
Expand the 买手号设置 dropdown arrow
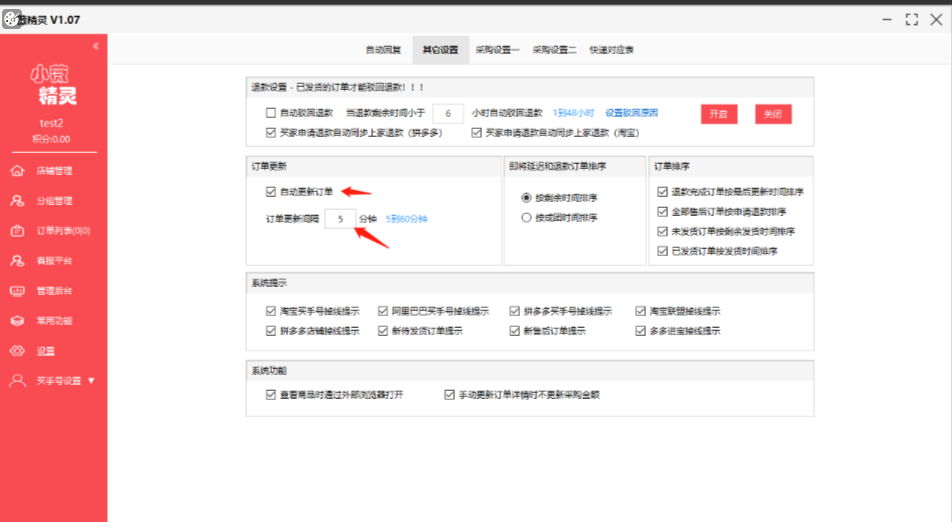click(x=92, y=381)
